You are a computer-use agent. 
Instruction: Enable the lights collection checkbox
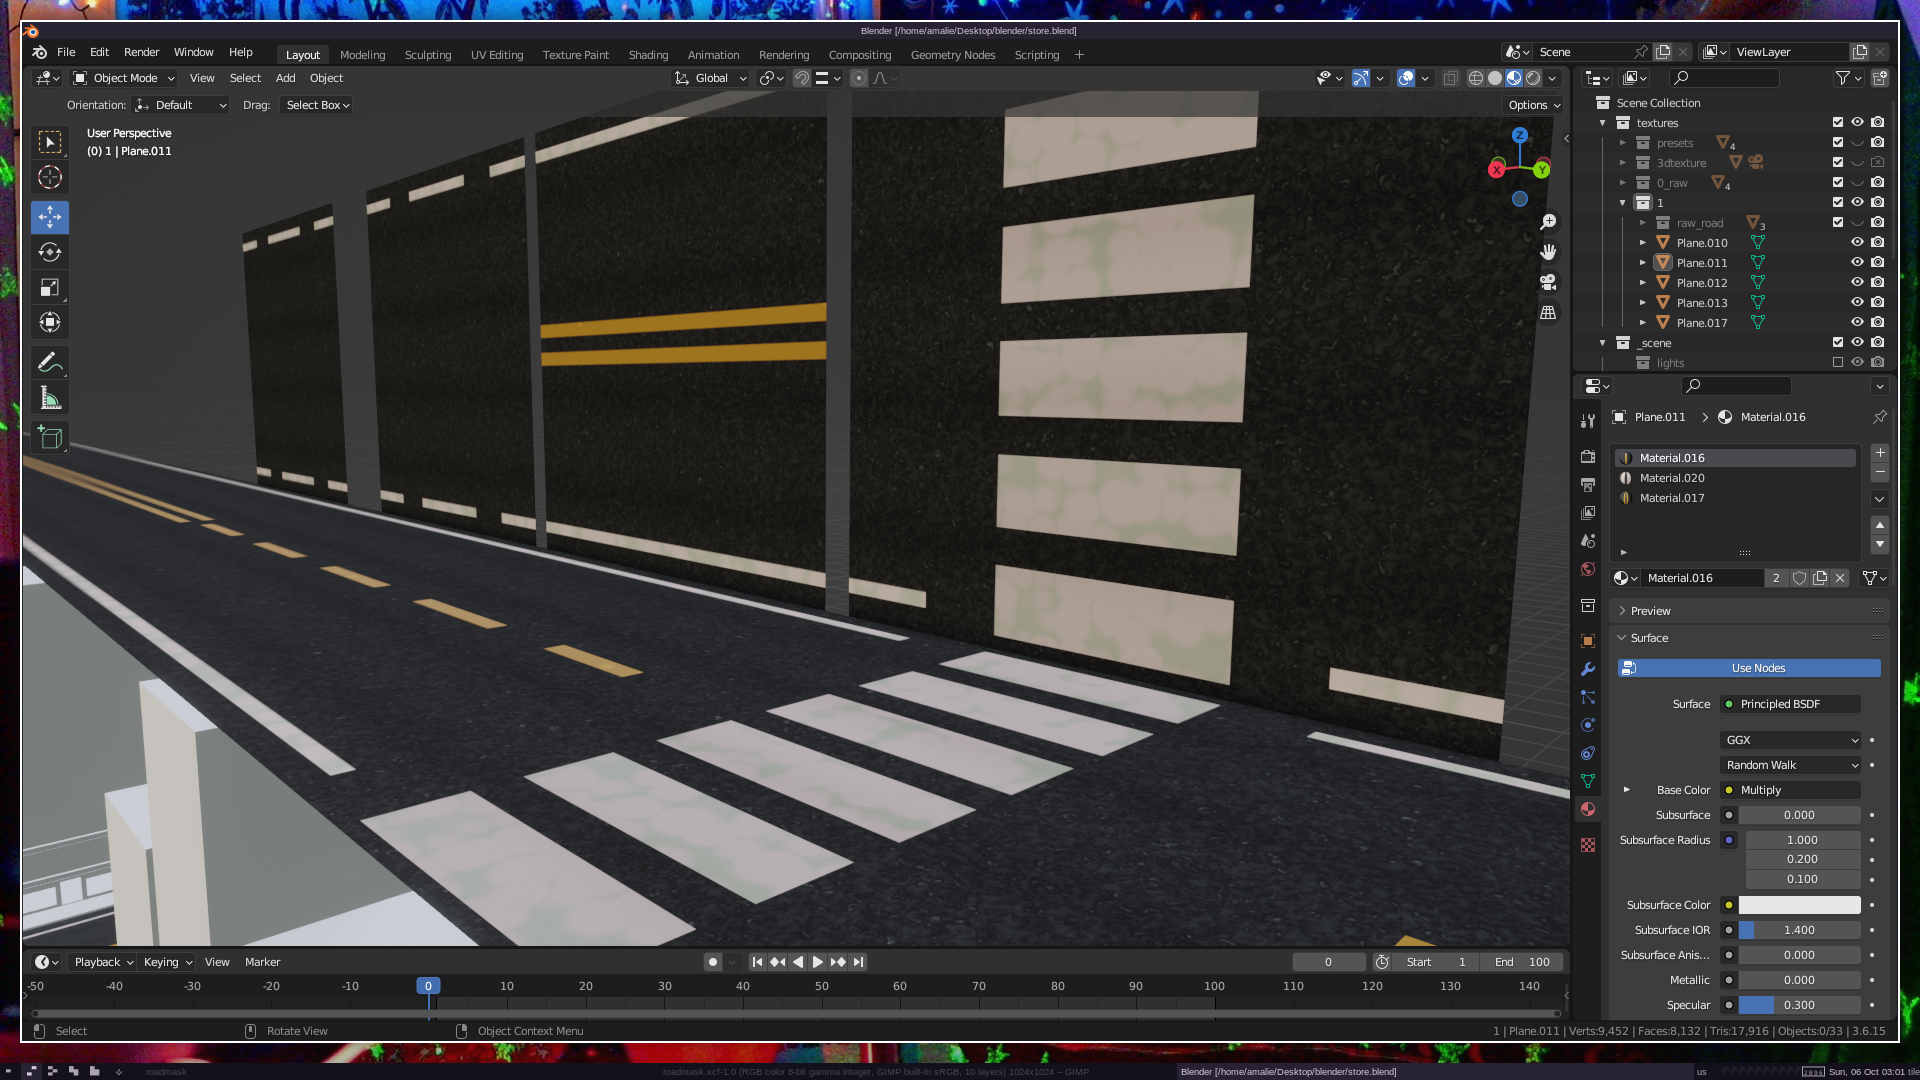(1837, 362)
